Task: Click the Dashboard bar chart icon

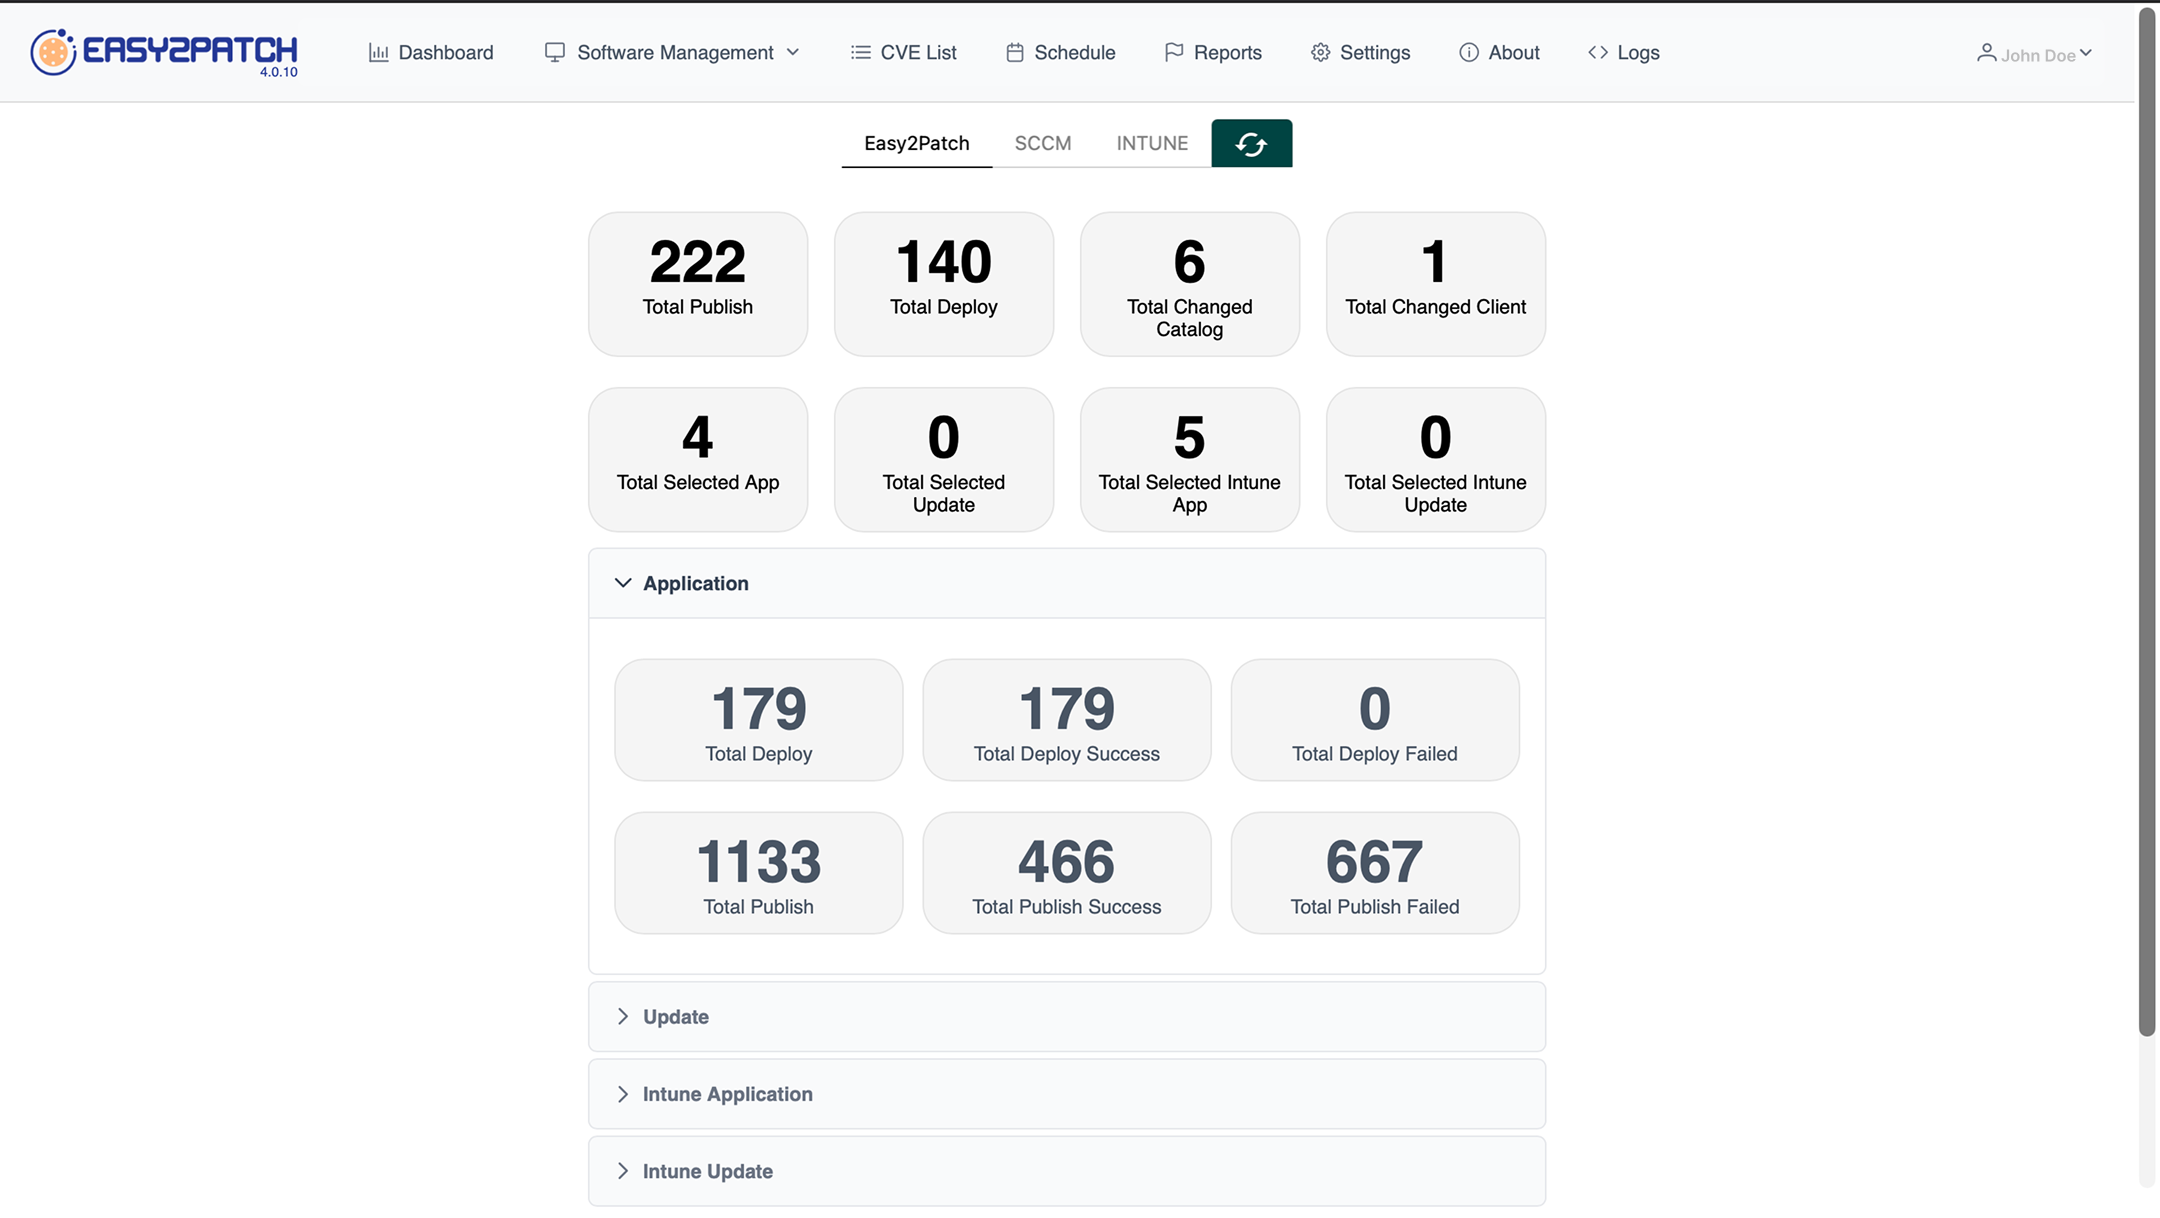Action: tap(378, 52)
